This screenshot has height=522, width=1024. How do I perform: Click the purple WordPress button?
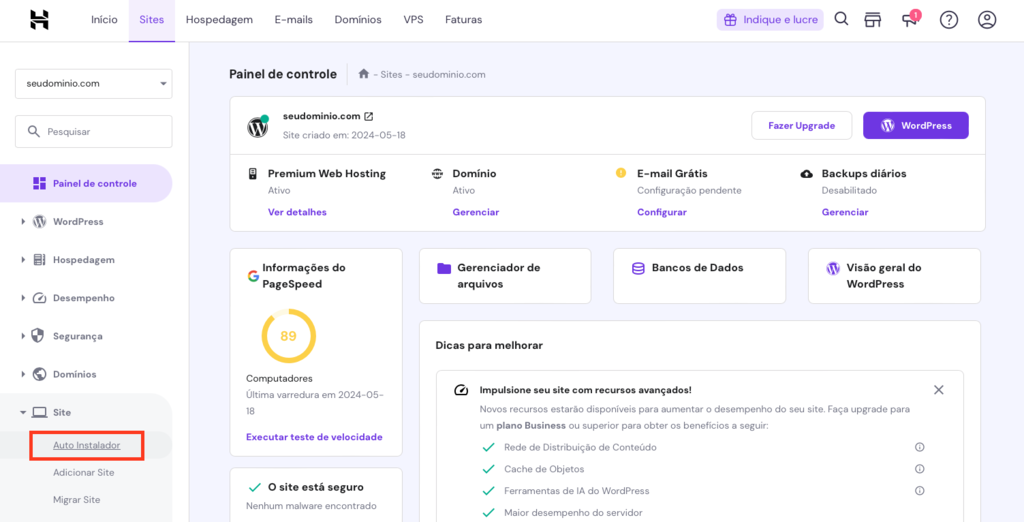pyautogui.click(x=916, y=125)
